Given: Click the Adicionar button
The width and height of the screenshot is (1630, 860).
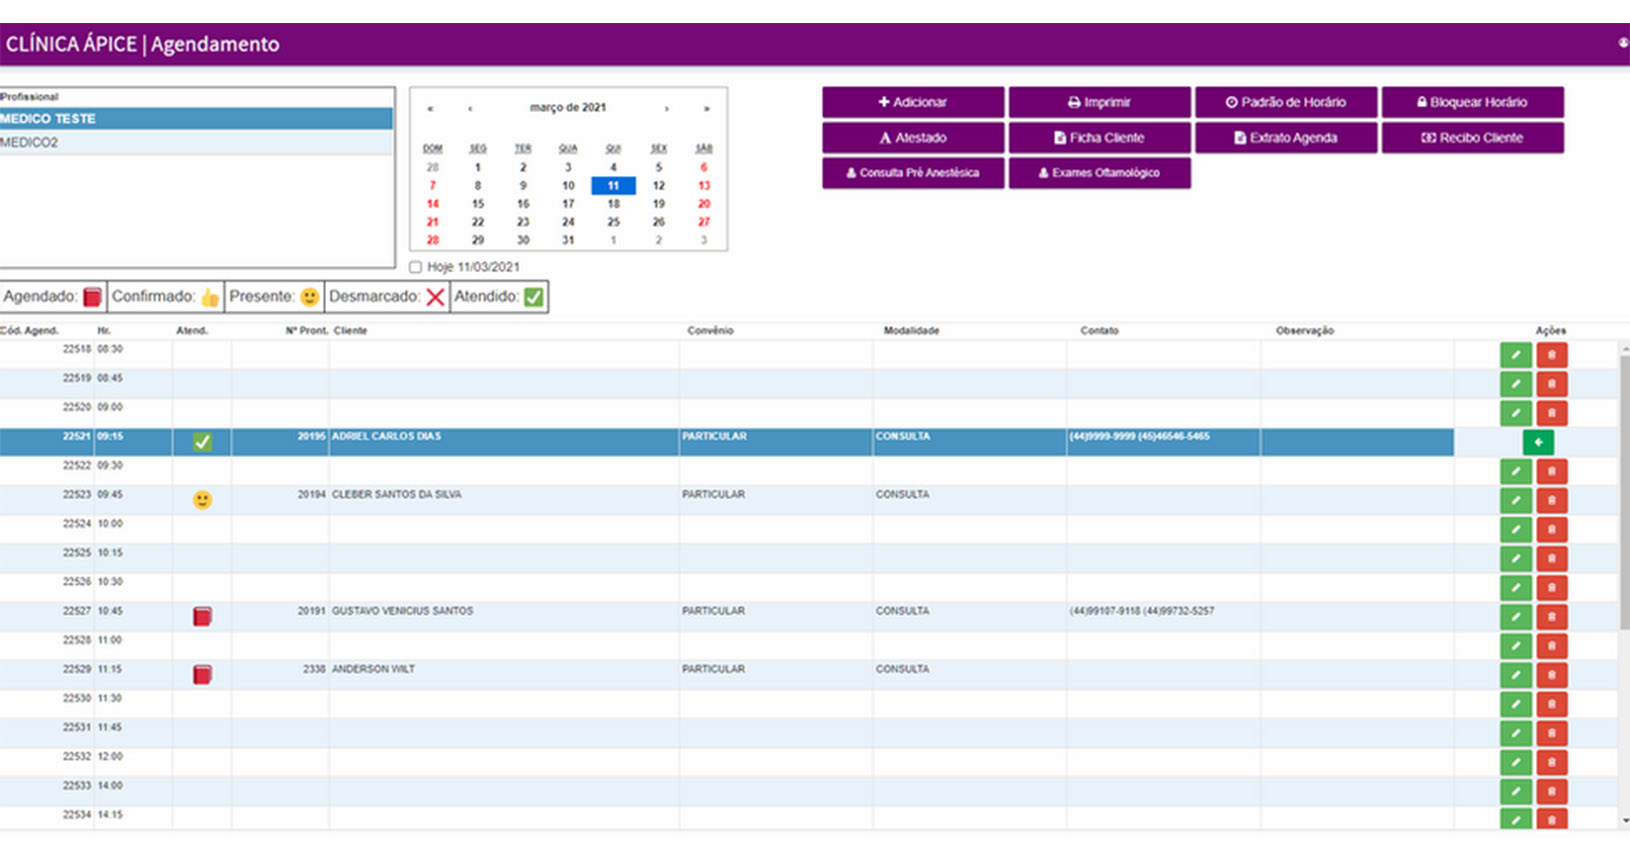Looking at the screenshot, I should [x=913, y=102].
